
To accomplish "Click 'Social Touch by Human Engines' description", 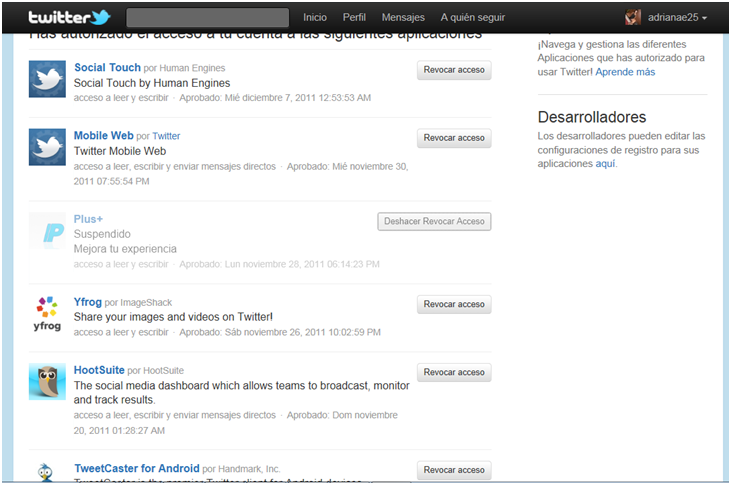I will 152,83.
